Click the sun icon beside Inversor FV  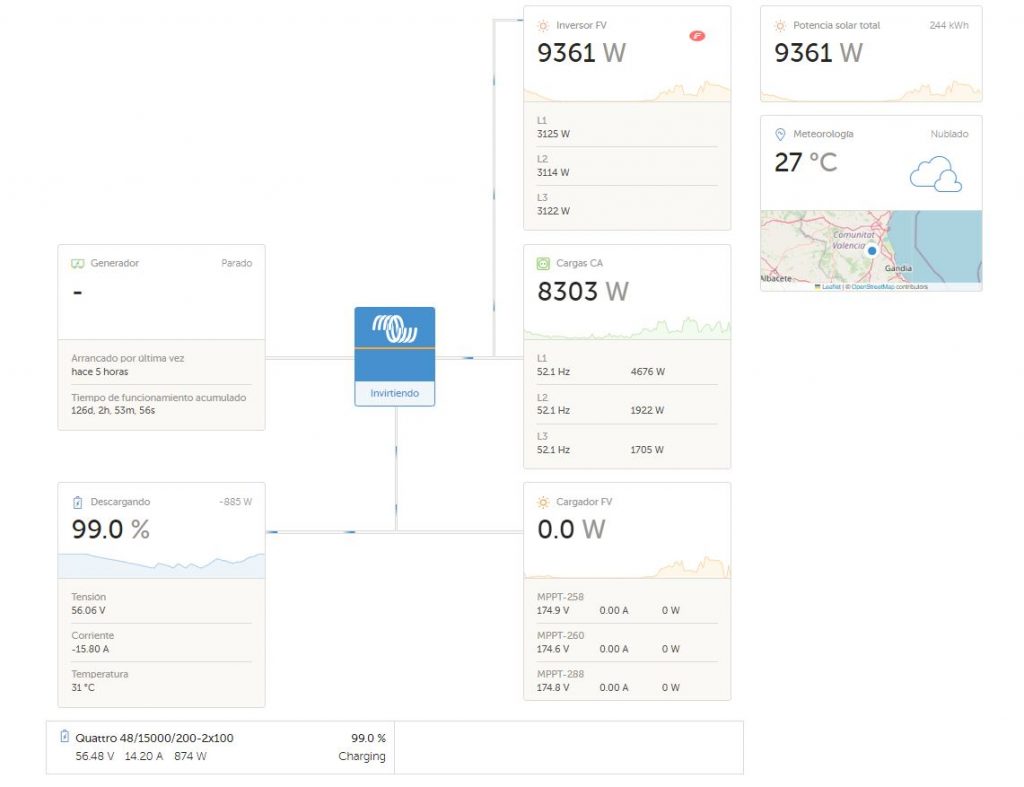coord(543,25)
